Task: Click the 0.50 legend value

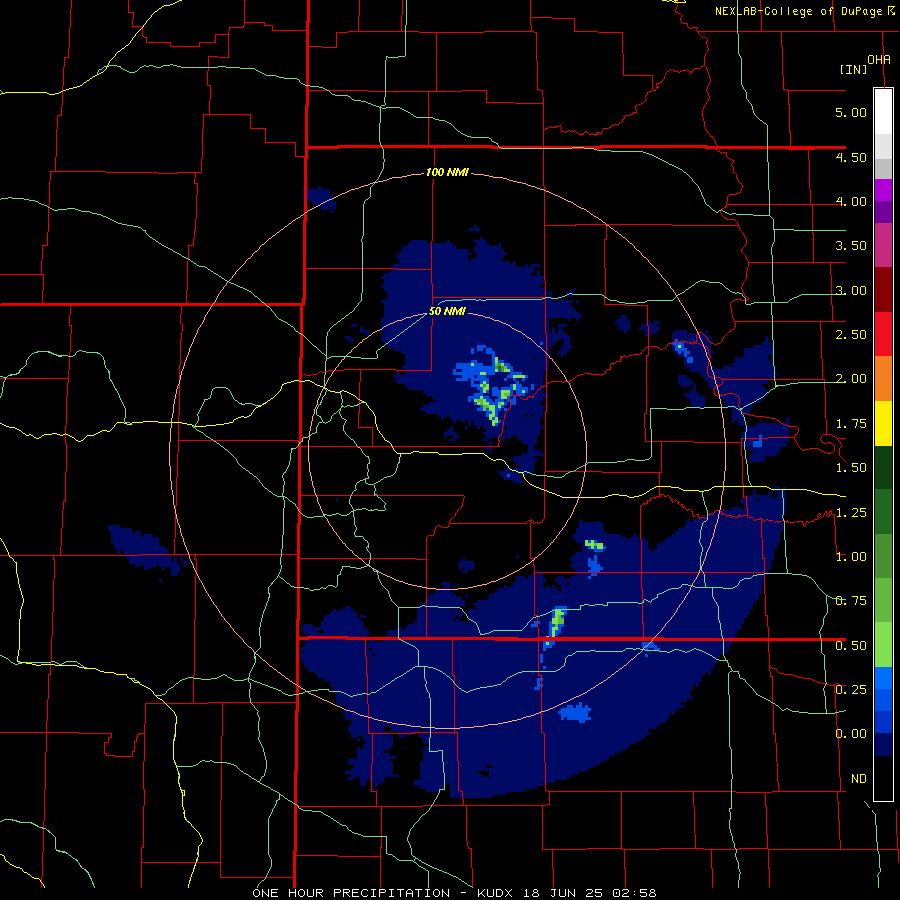Action: [x=851, y=646]
